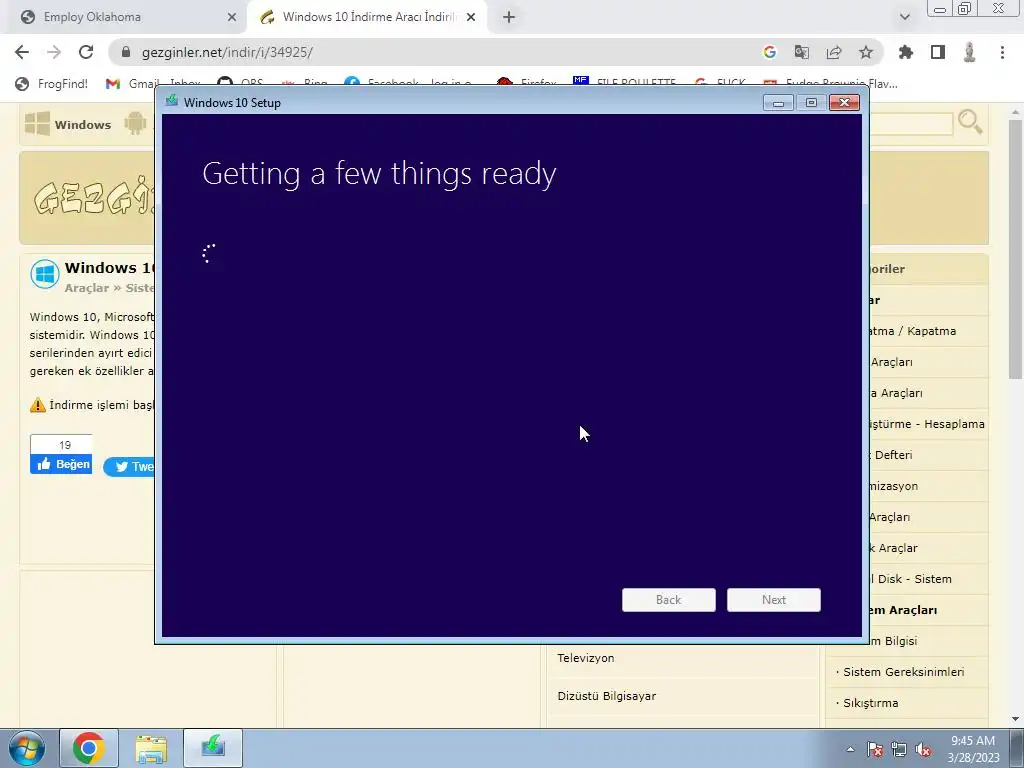Go back with Chrome's back arrow
Viewport: 1024px width, 768px height.
[22, 52]
